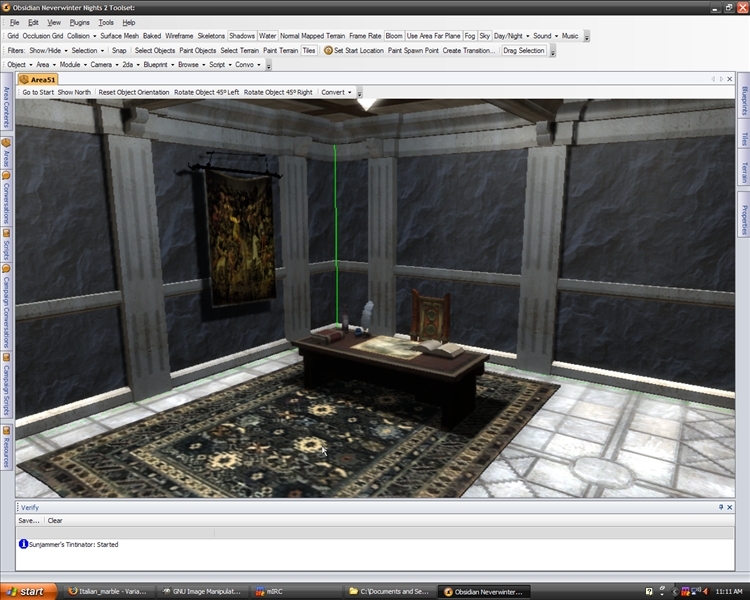The height and width of the screenshot is (600, 750).
Task: Toggle the Bloom effect button
Action: click(394, 36)
